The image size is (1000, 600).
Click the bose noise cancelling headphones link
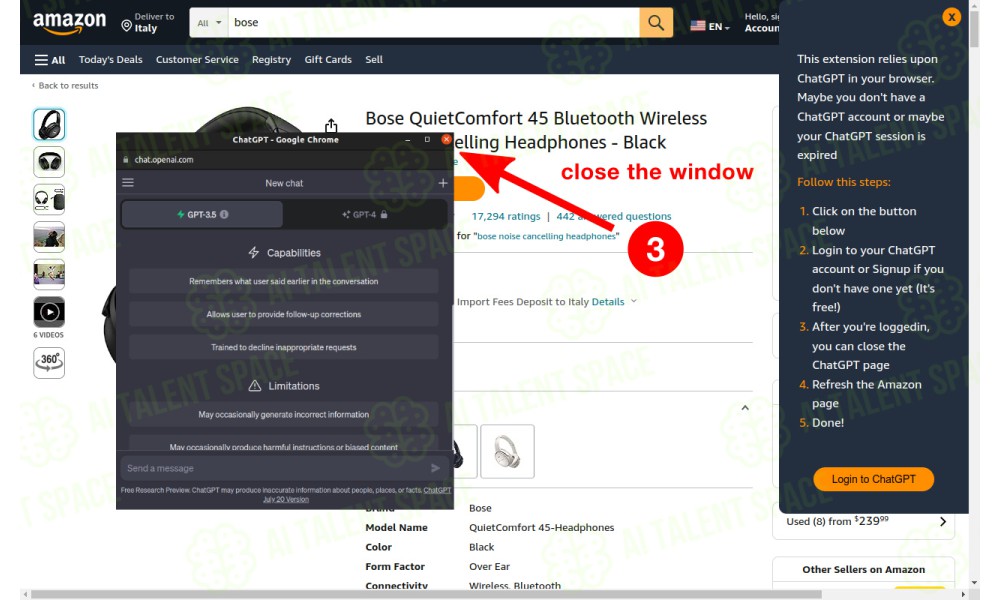point(547,236)
